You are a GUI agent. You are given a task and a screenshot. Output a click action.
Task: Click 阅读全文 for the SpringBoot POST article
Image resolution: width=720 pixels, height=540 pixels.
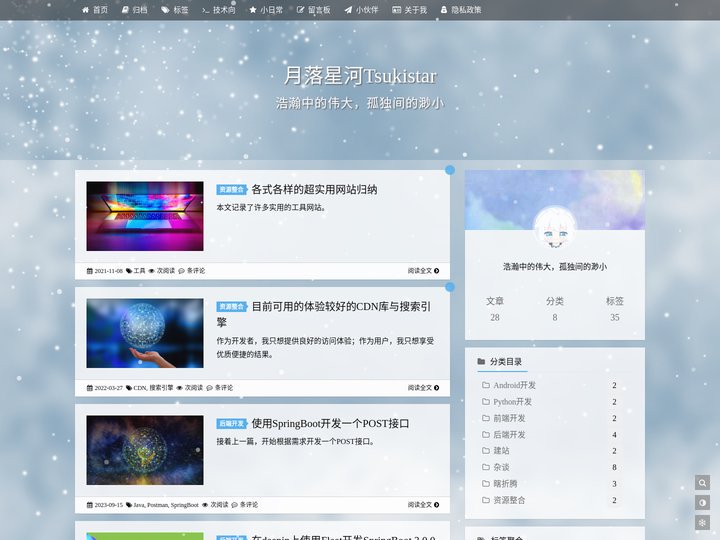(x=423, y=505)
